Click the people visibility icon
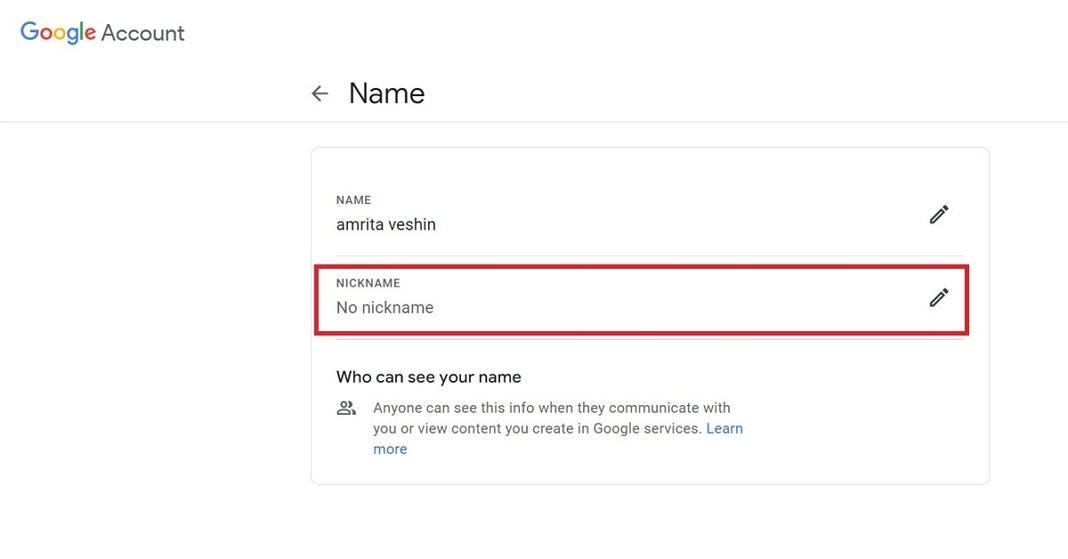This screenshot has height=559, width=1068. coord(346,408)
